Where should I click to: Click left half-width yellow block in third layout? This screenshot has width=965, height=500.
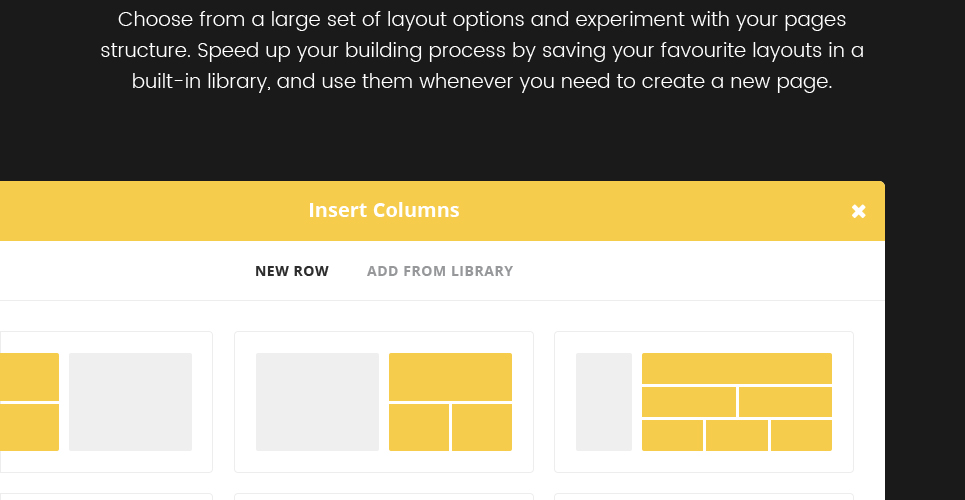click(689, 402)
